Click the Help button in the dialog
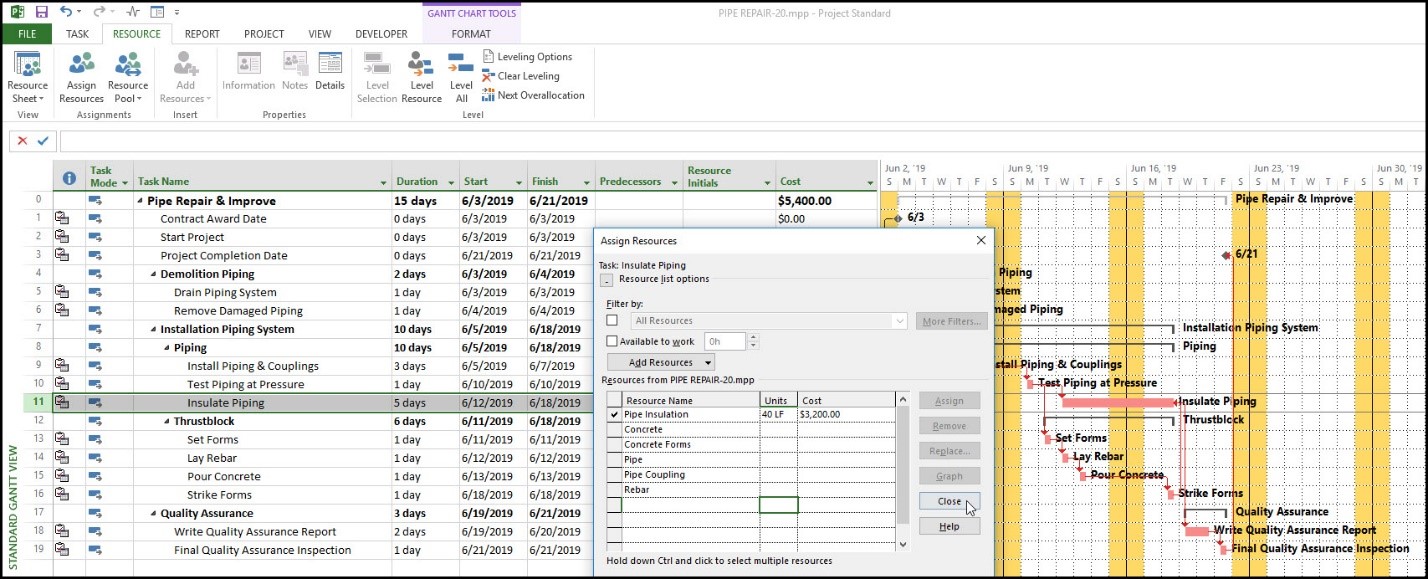 (949, 527)
